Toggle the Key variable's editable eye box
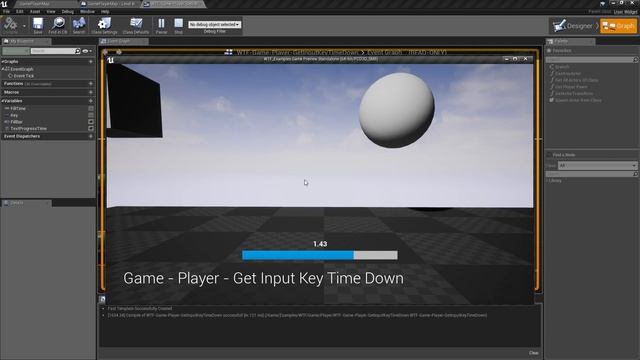The width and height of the screenshot is (640, 360). [x=91, y=116]
